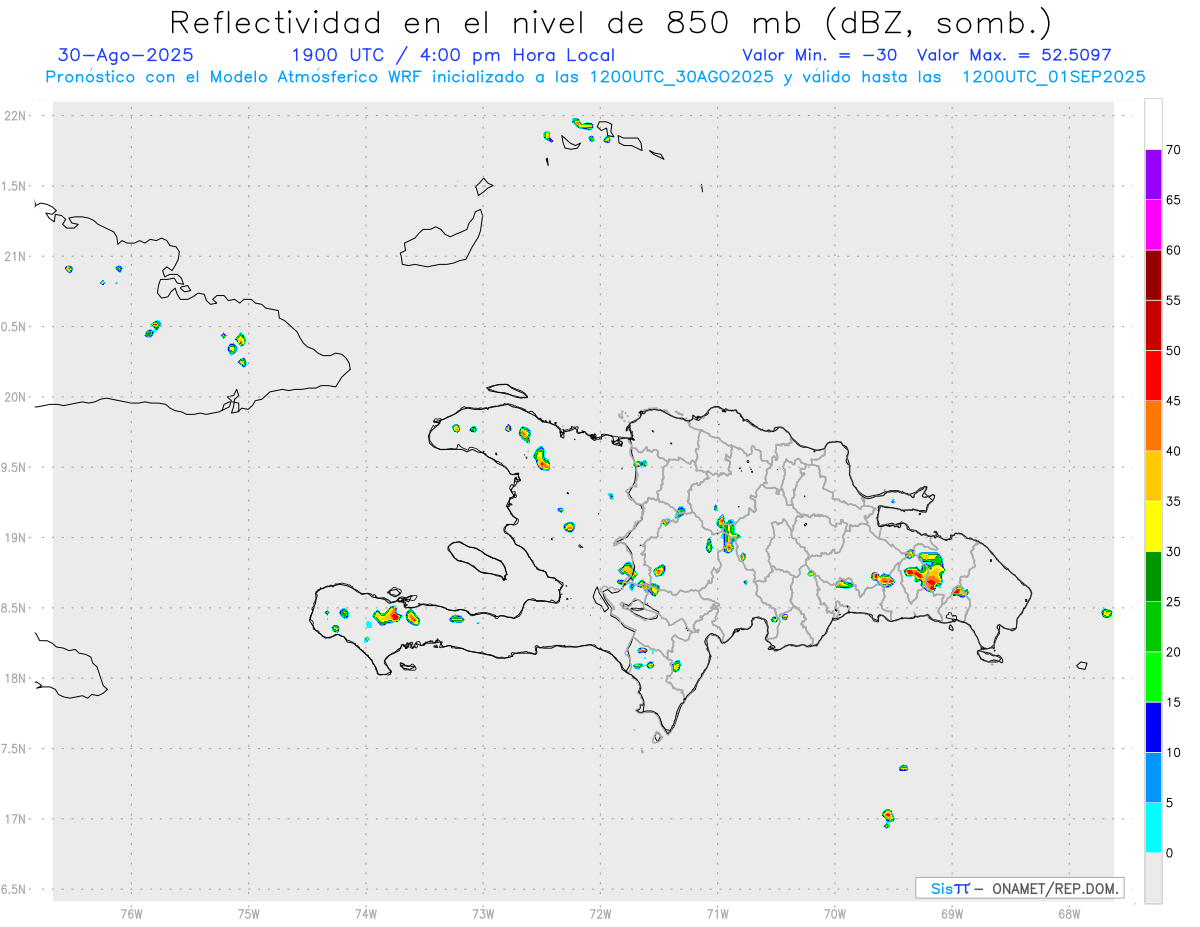This screenshot has width=1200, height=927.
Task: Click the colorbar value label '5'
Action: [1169, 803]
